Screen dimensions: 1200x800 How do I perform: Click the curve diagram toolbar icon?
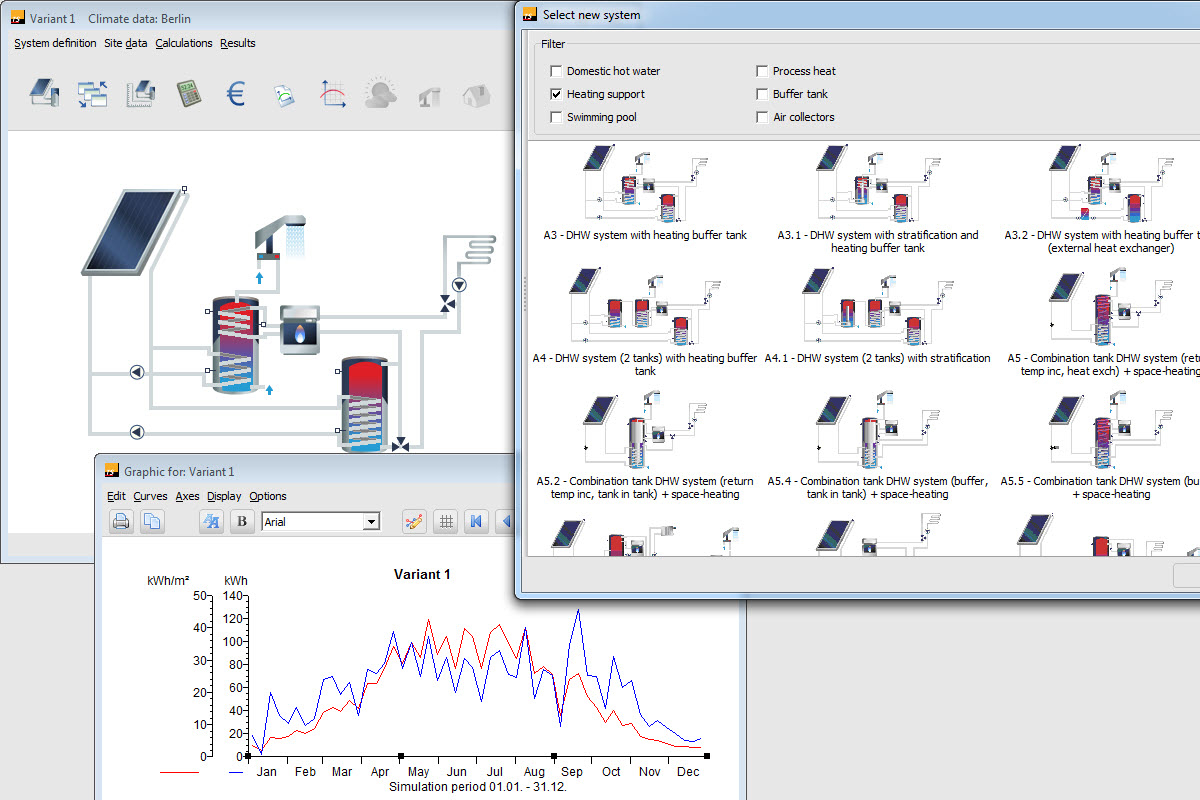click(331, 94)
